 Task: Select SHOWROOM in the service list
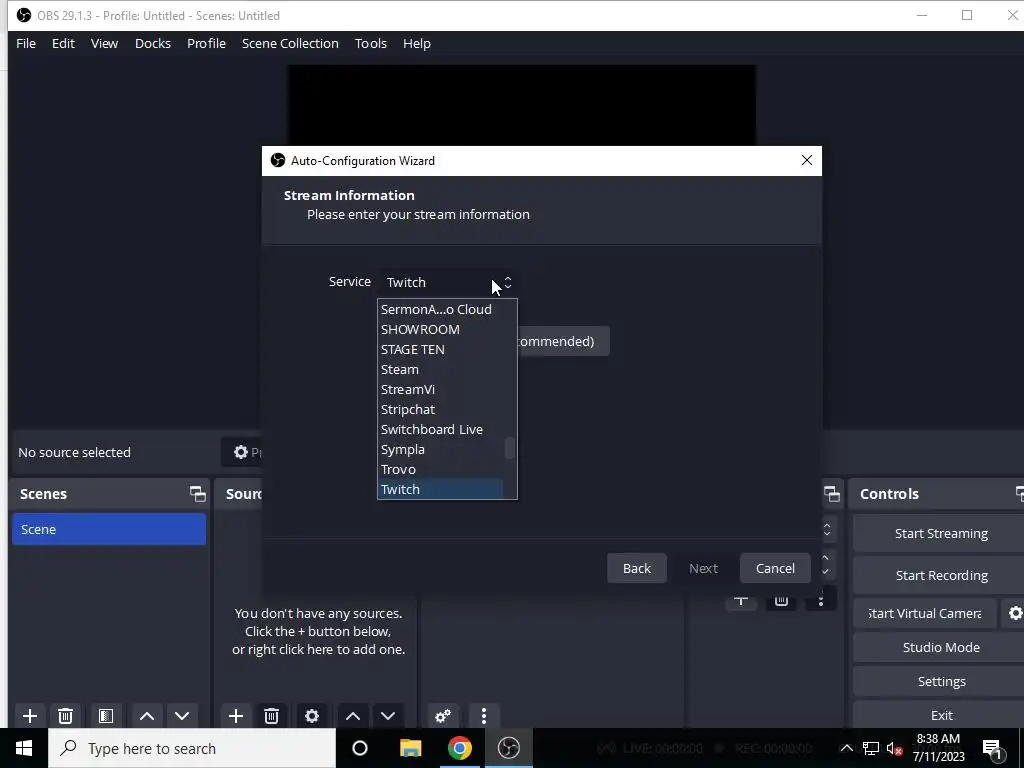click(x=441, y=329)
